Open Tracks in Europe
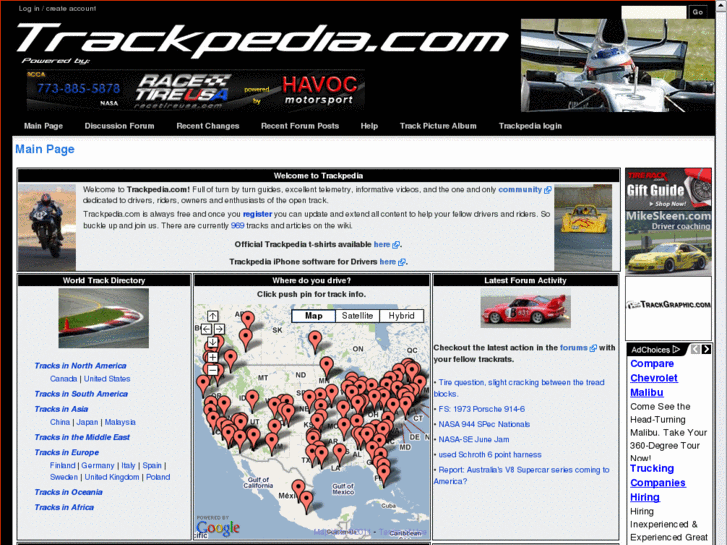 point(67,452)
